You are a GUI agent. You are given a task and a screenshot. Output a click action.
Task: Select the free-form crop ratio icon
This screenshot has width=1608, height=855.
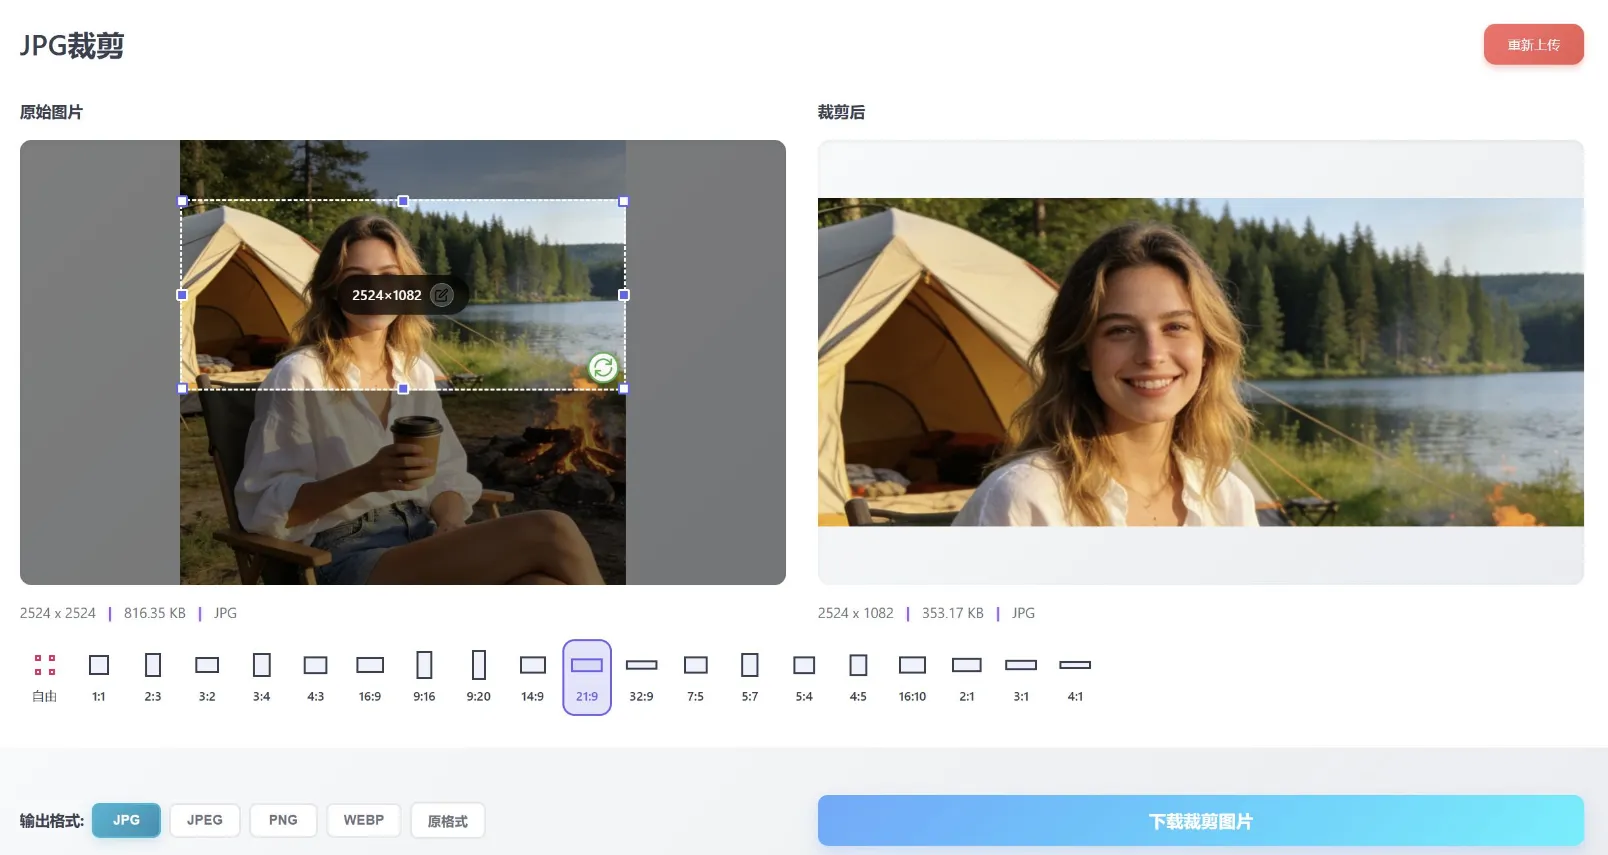click(x=45, y=665)
